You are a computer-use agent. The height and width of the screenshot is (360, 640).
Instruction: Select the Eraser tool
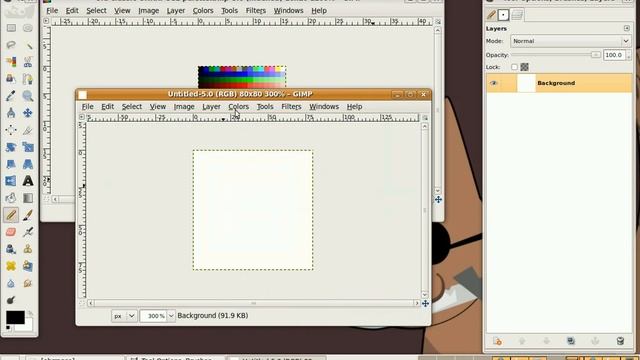[11, 232]
